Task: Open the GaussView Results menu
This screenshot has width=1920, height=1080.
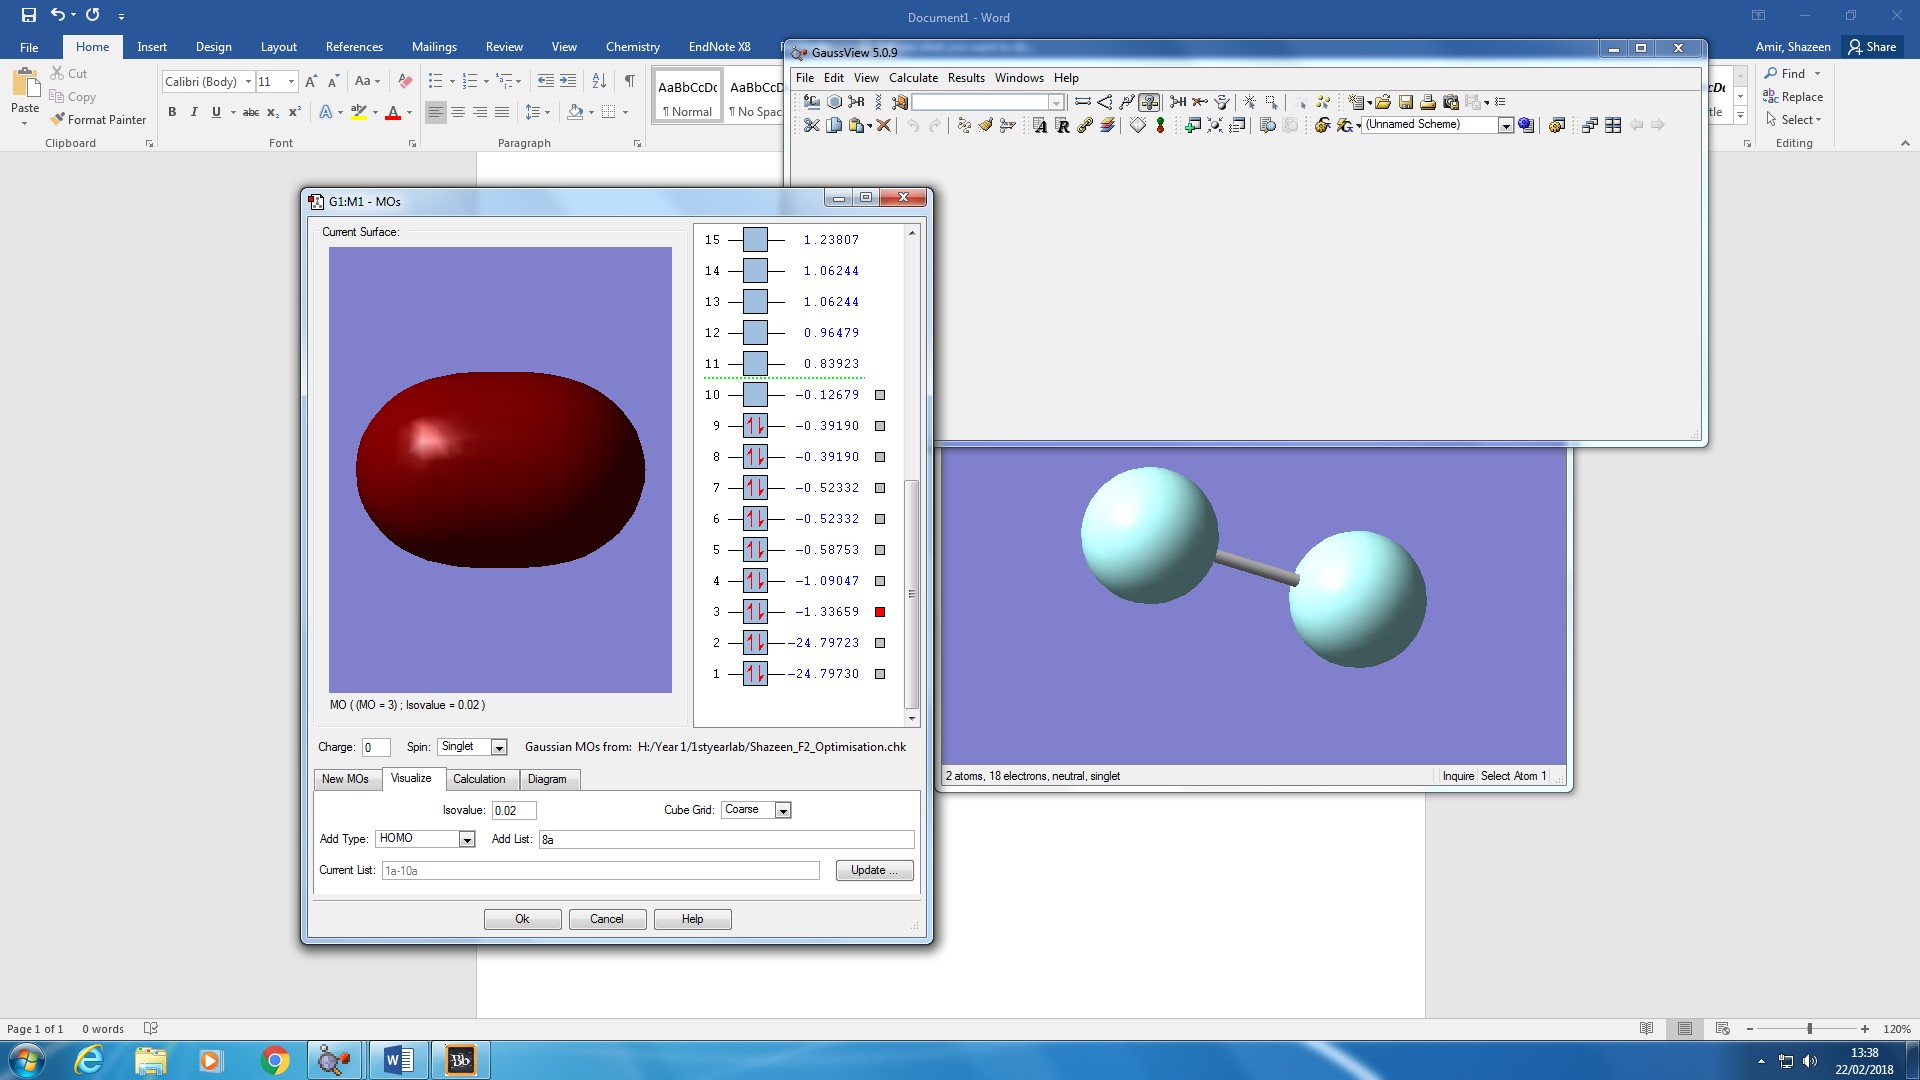Action: click(965, 78)
